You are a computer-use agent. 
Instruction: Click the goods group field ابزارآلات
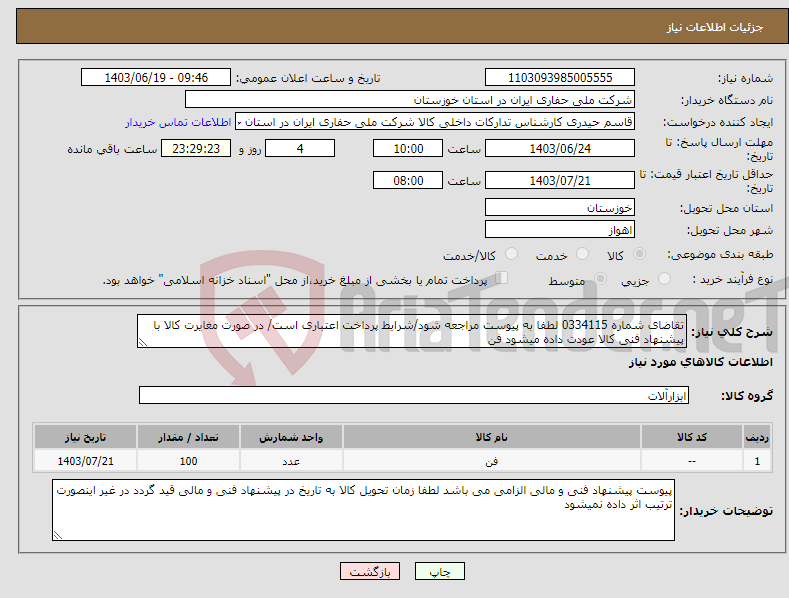[414, 395]
